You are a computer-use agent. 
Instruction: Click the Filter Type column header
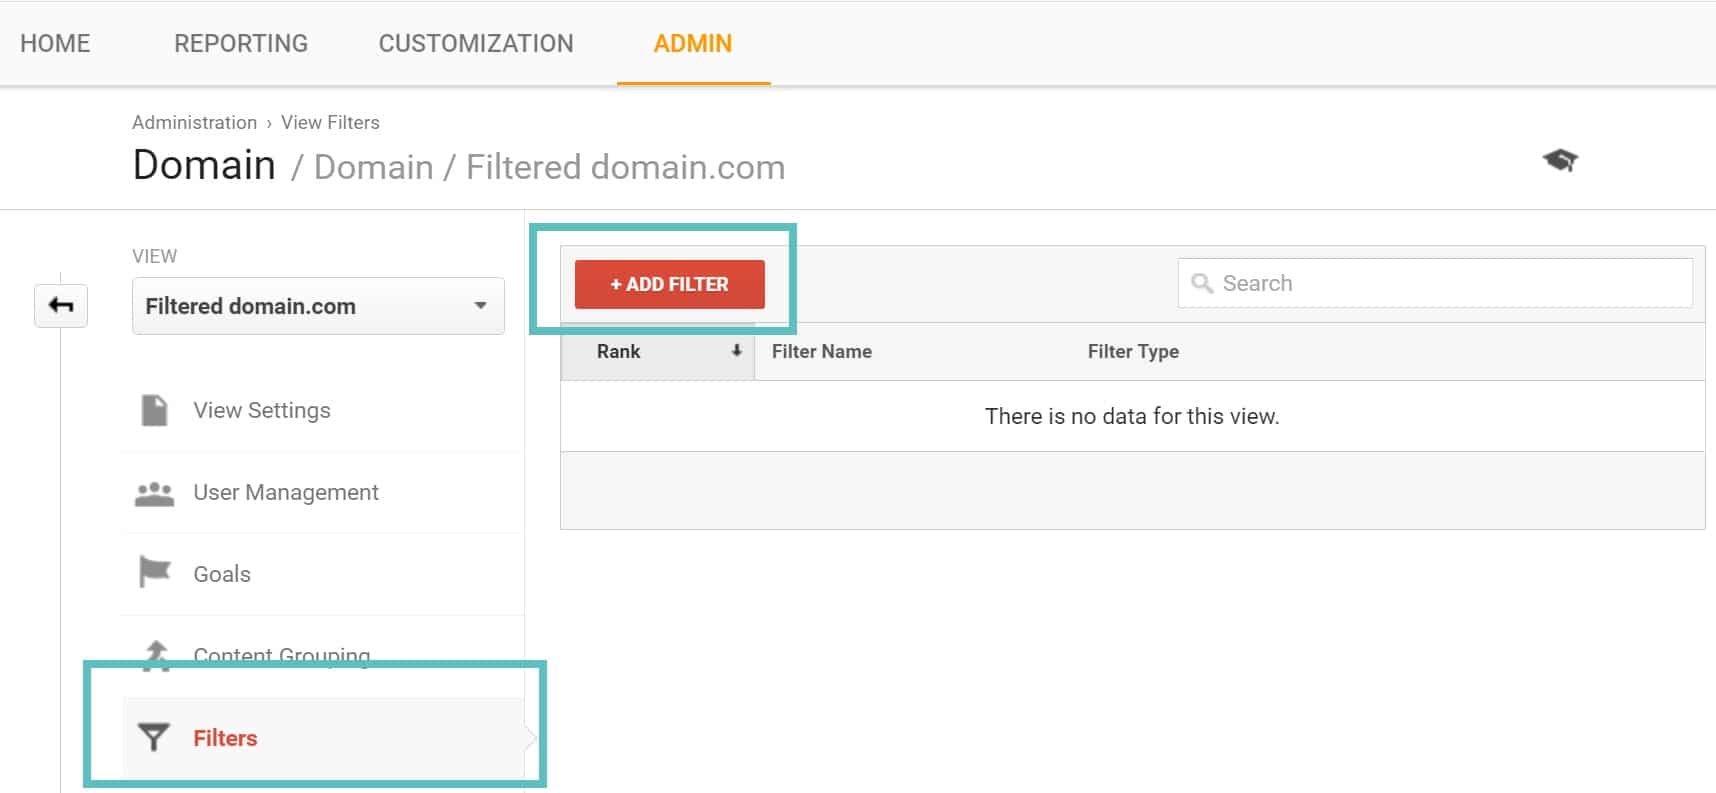click(x=1133, y=351)
